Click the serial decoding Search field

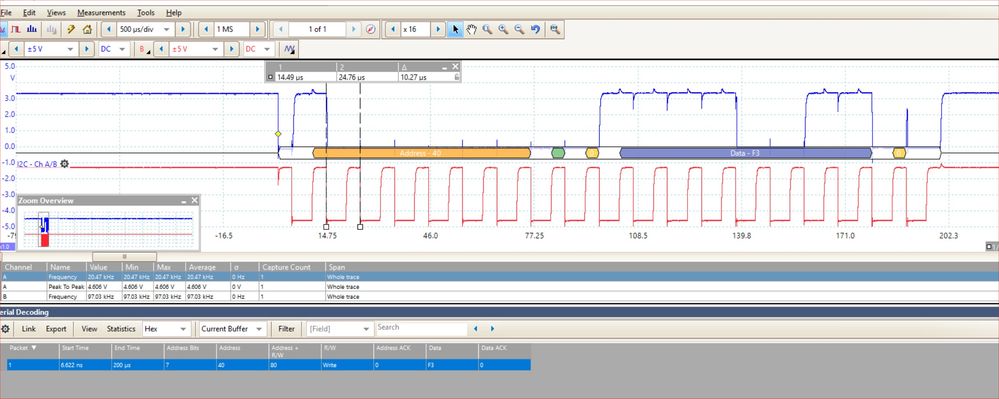(x=420, y=328)
